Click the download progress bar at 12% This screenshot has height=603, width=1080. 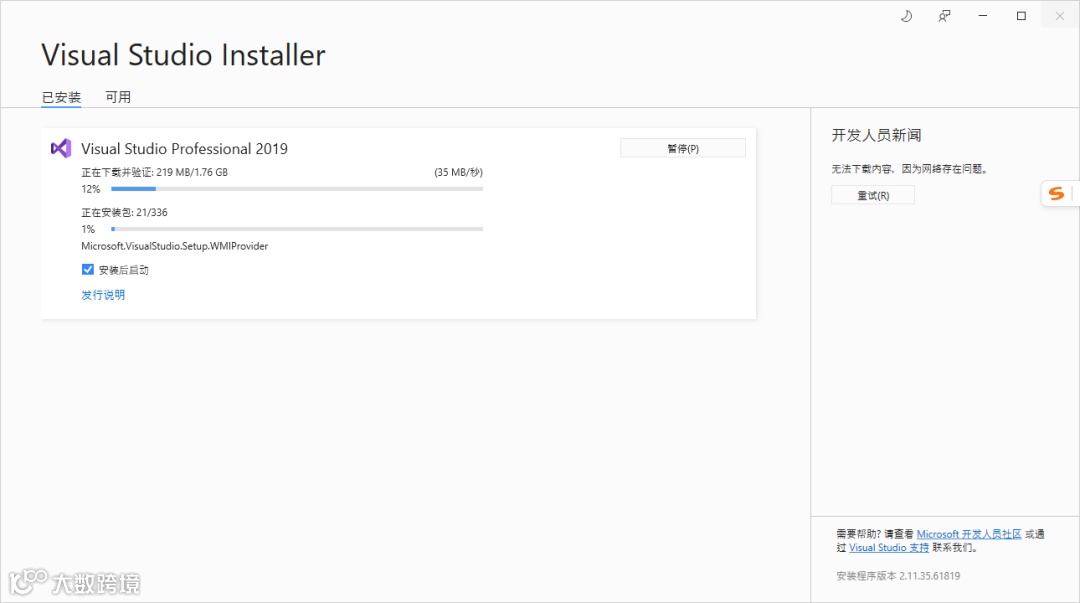click(297, 189)
